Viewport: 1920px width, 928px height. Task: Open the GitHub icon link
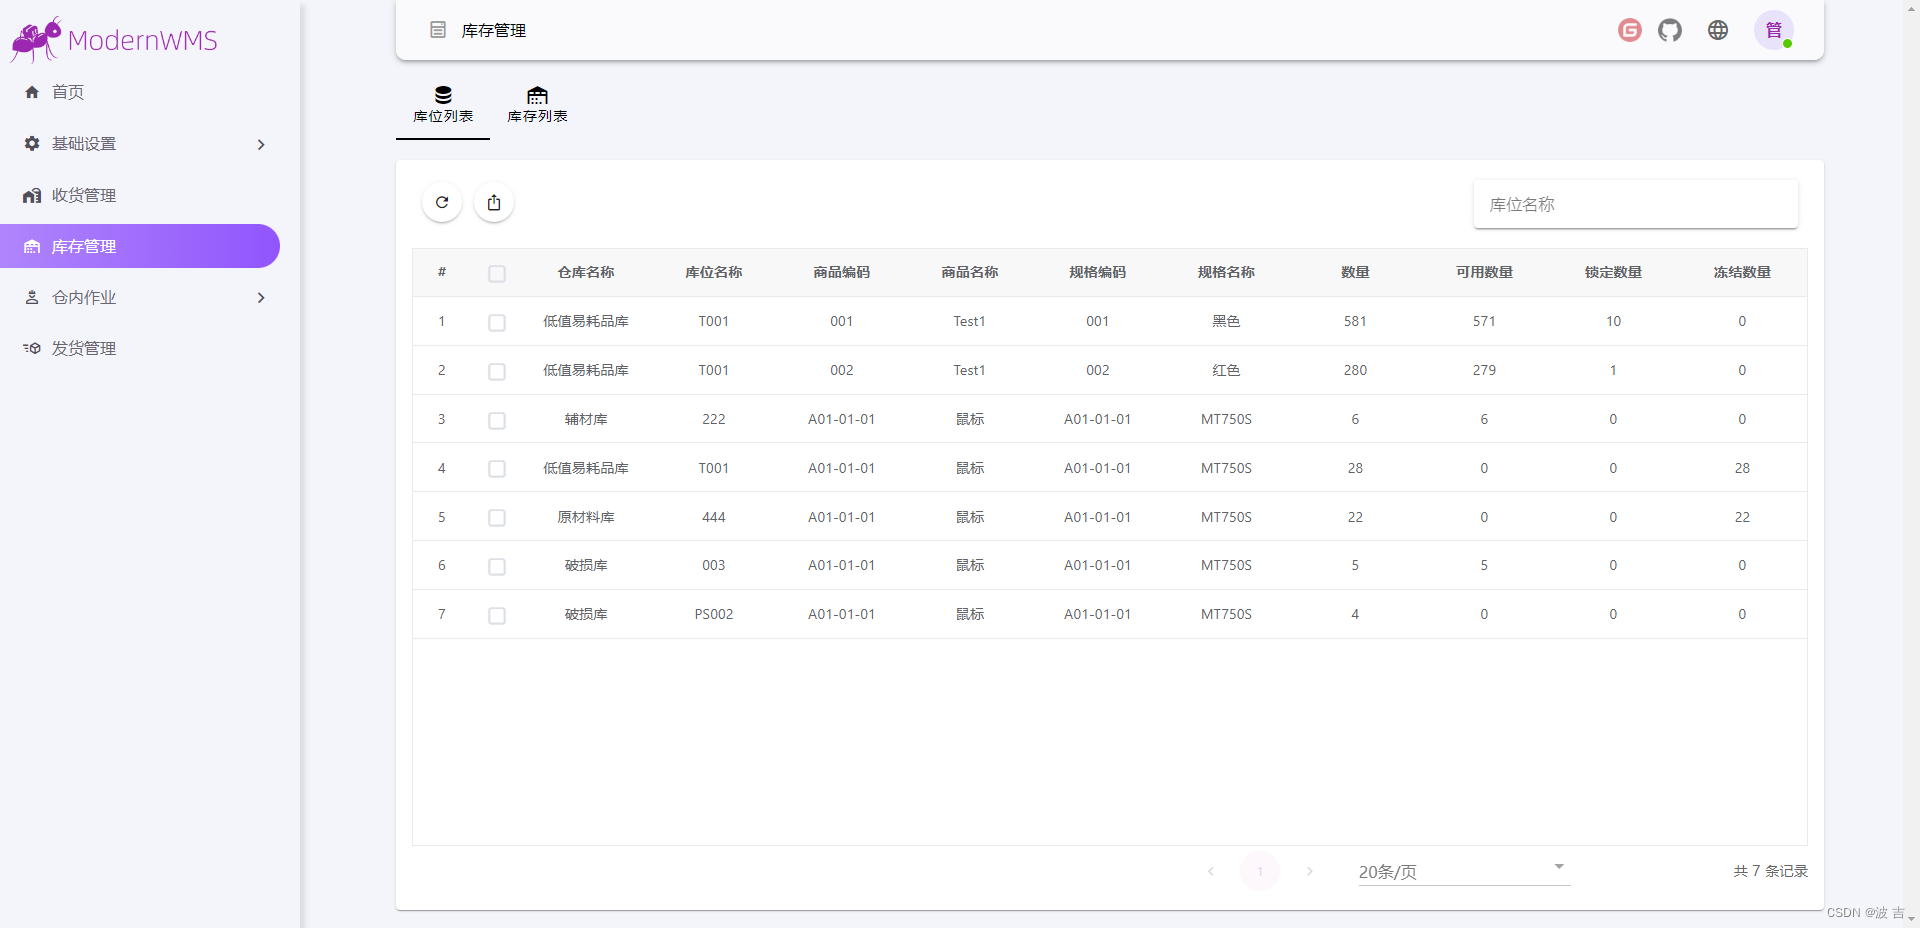[1670, 30]
